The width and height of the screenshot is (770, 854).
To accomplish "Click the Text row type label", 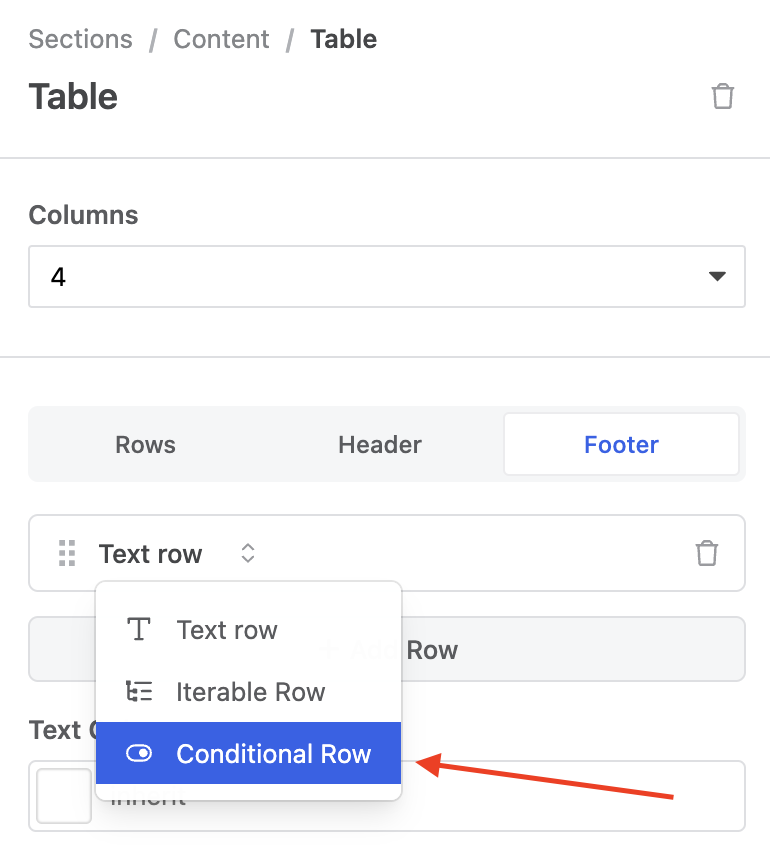I will tap(151, 553).
